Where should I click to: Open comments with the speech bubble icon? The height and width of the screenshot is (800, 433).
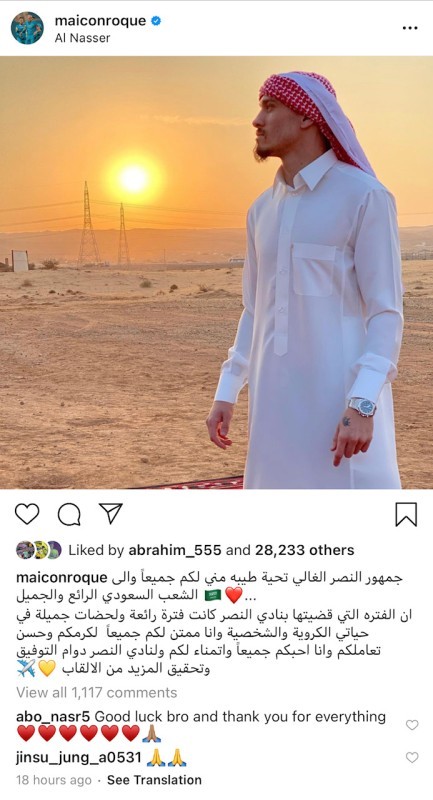pos(69,514)
